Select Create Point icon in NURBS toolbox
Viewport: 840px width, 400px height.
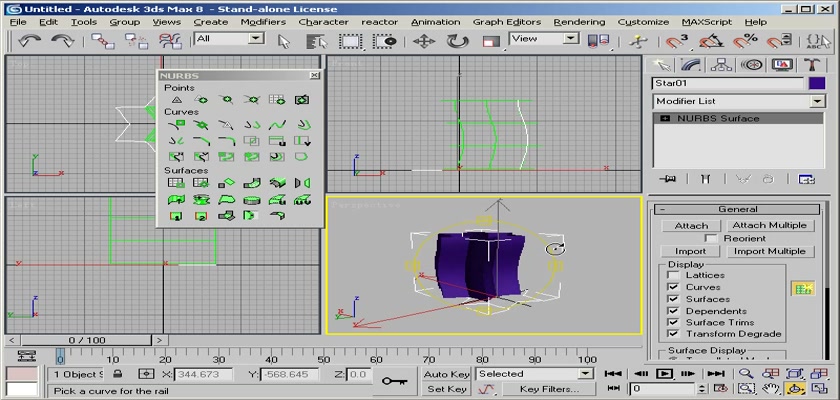click(x=176, y=100)
